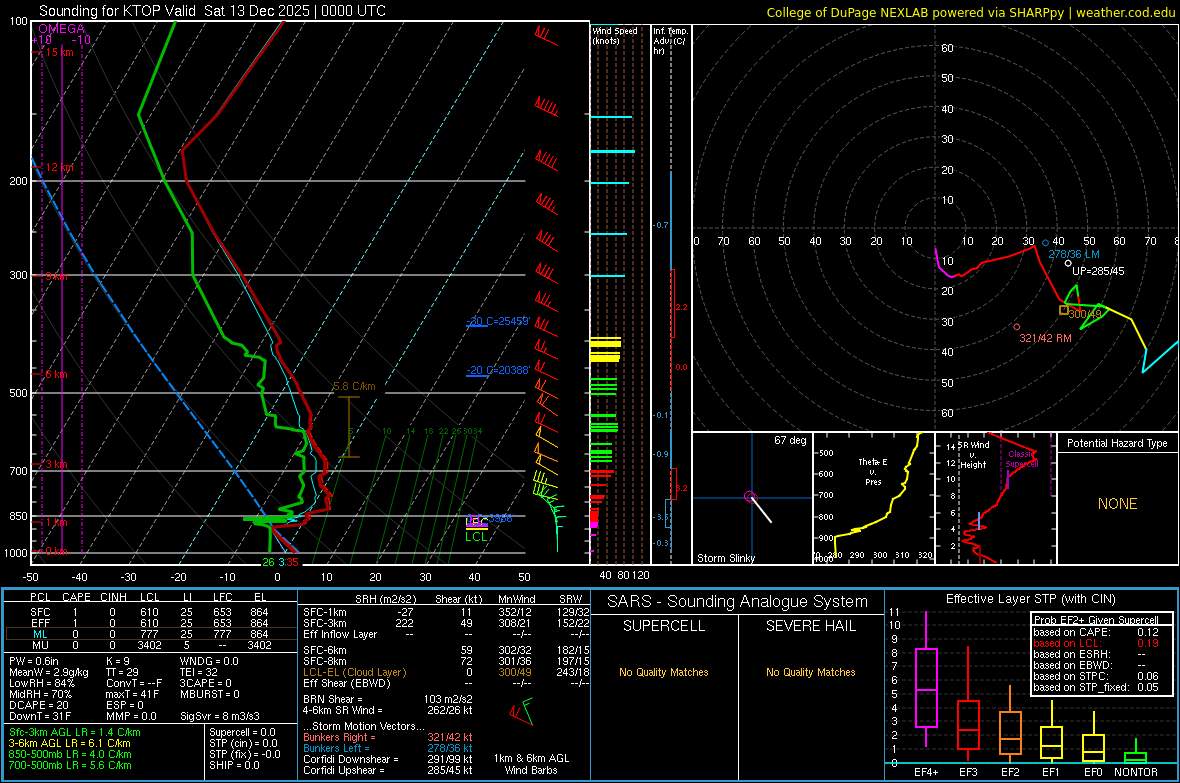Viewport: 1180px width, 783px height.
Task: Click the Supercell = 0.0 value
Action: coord(242,732)
